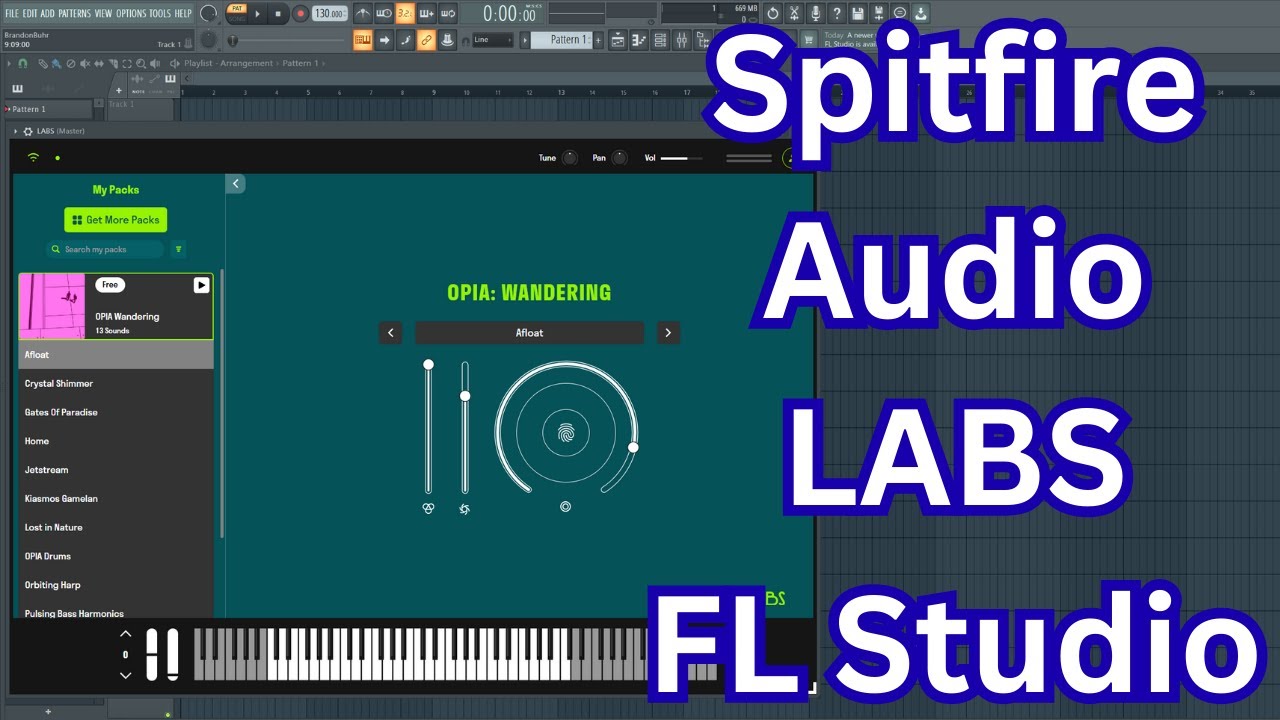Select the playlist paint brush tool
The width and height of the screenshot is (1280, 720).
coord(57,63)
